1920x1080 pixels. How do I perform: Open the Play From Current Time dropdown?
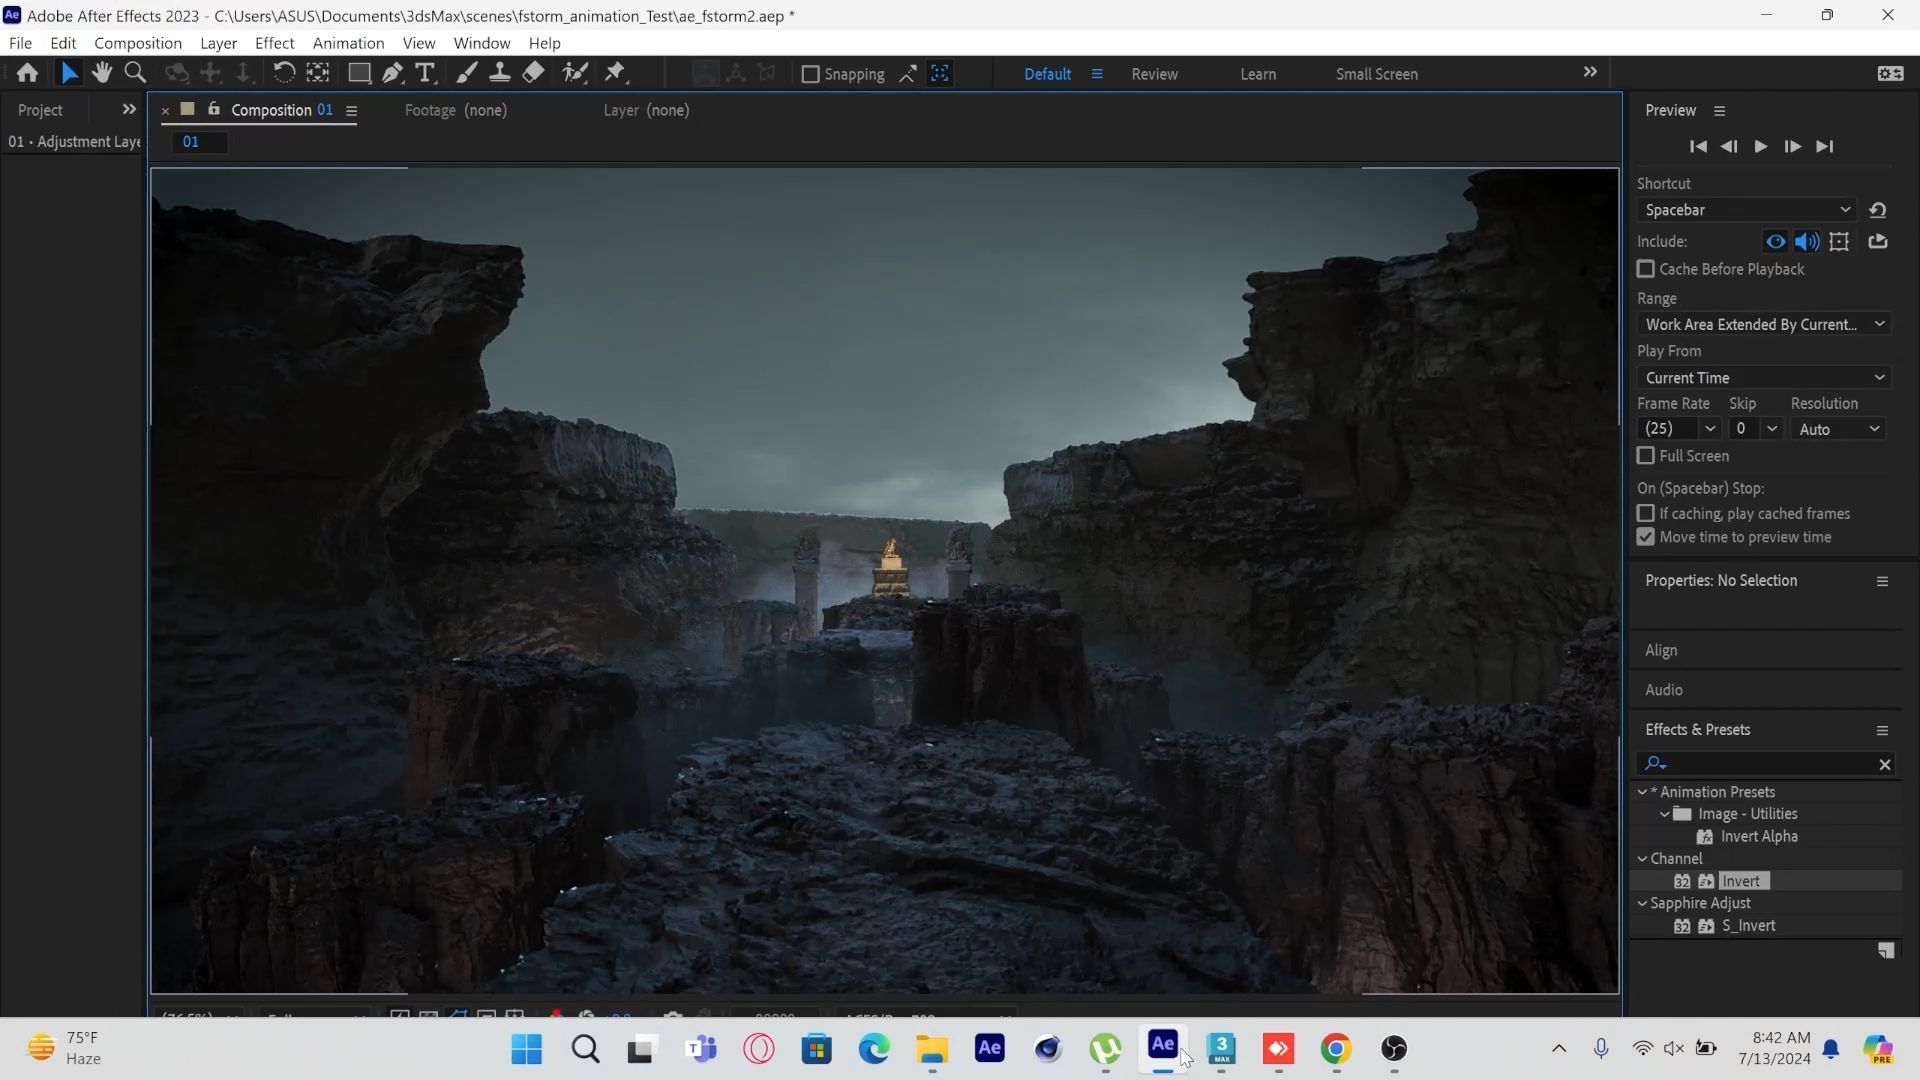pyautogui.click(x=1764, y=378)
